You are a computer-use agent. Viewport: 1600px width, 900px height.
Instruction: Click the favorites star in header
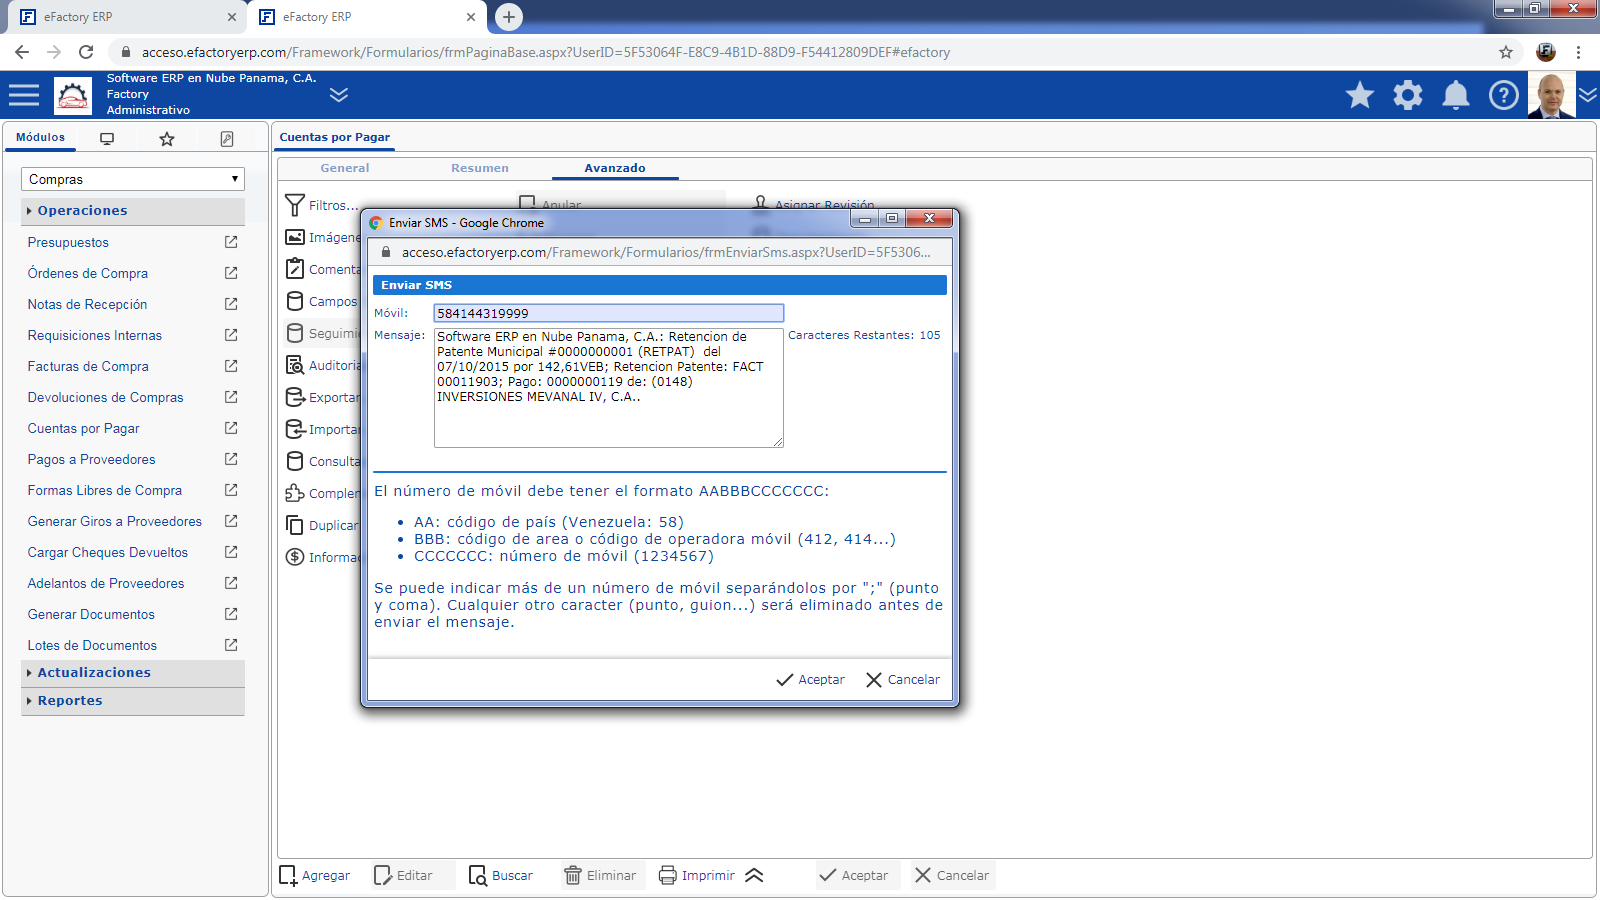[x=1360, y=95]
